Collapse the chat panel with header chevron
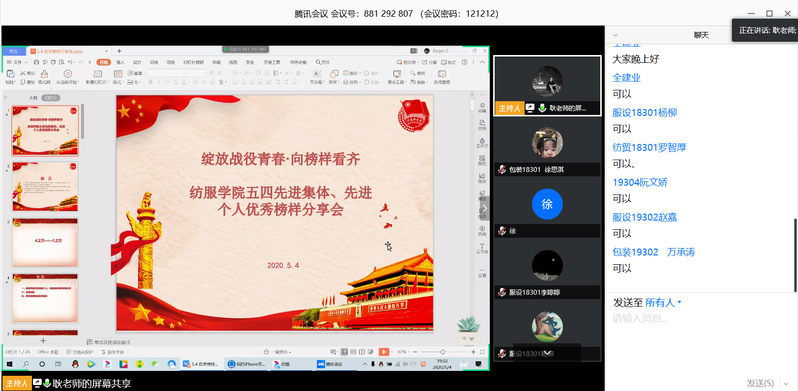The image size is (798, 391). pyautogui.click(x=615, y=35)
